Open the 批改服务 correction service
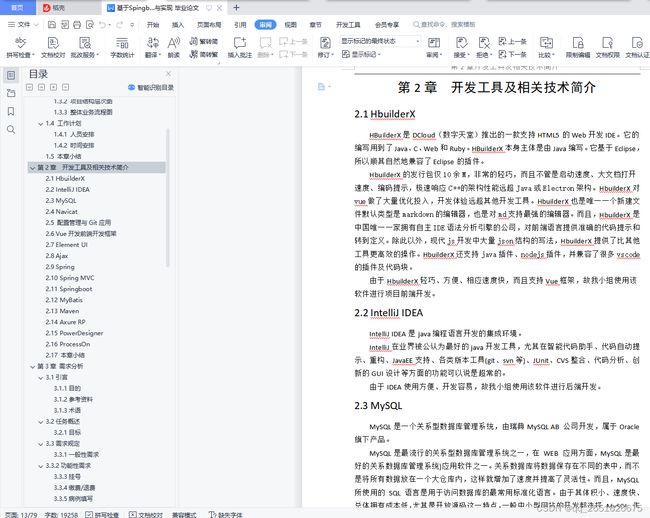650x518 pixels. point(85,47)
